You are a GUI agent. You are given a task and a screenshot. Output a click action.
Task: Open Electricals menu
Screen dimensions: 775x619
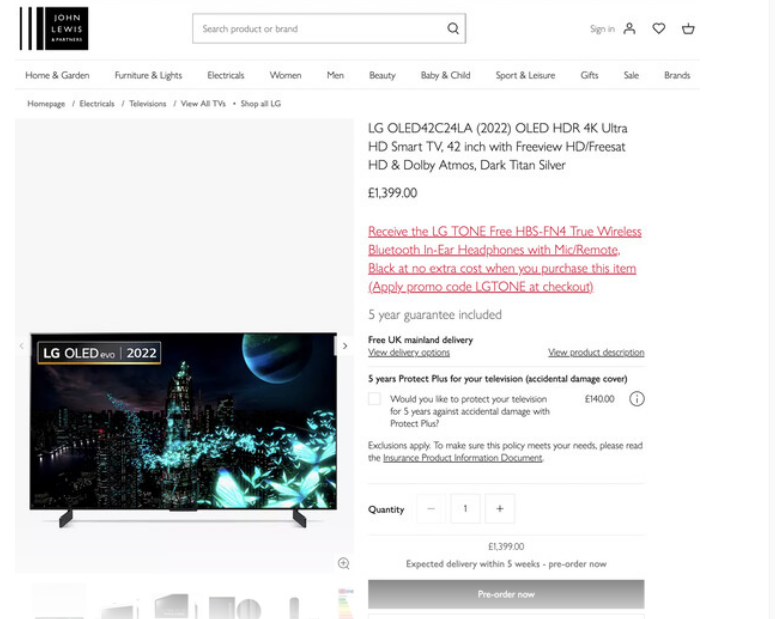[225, 75]
